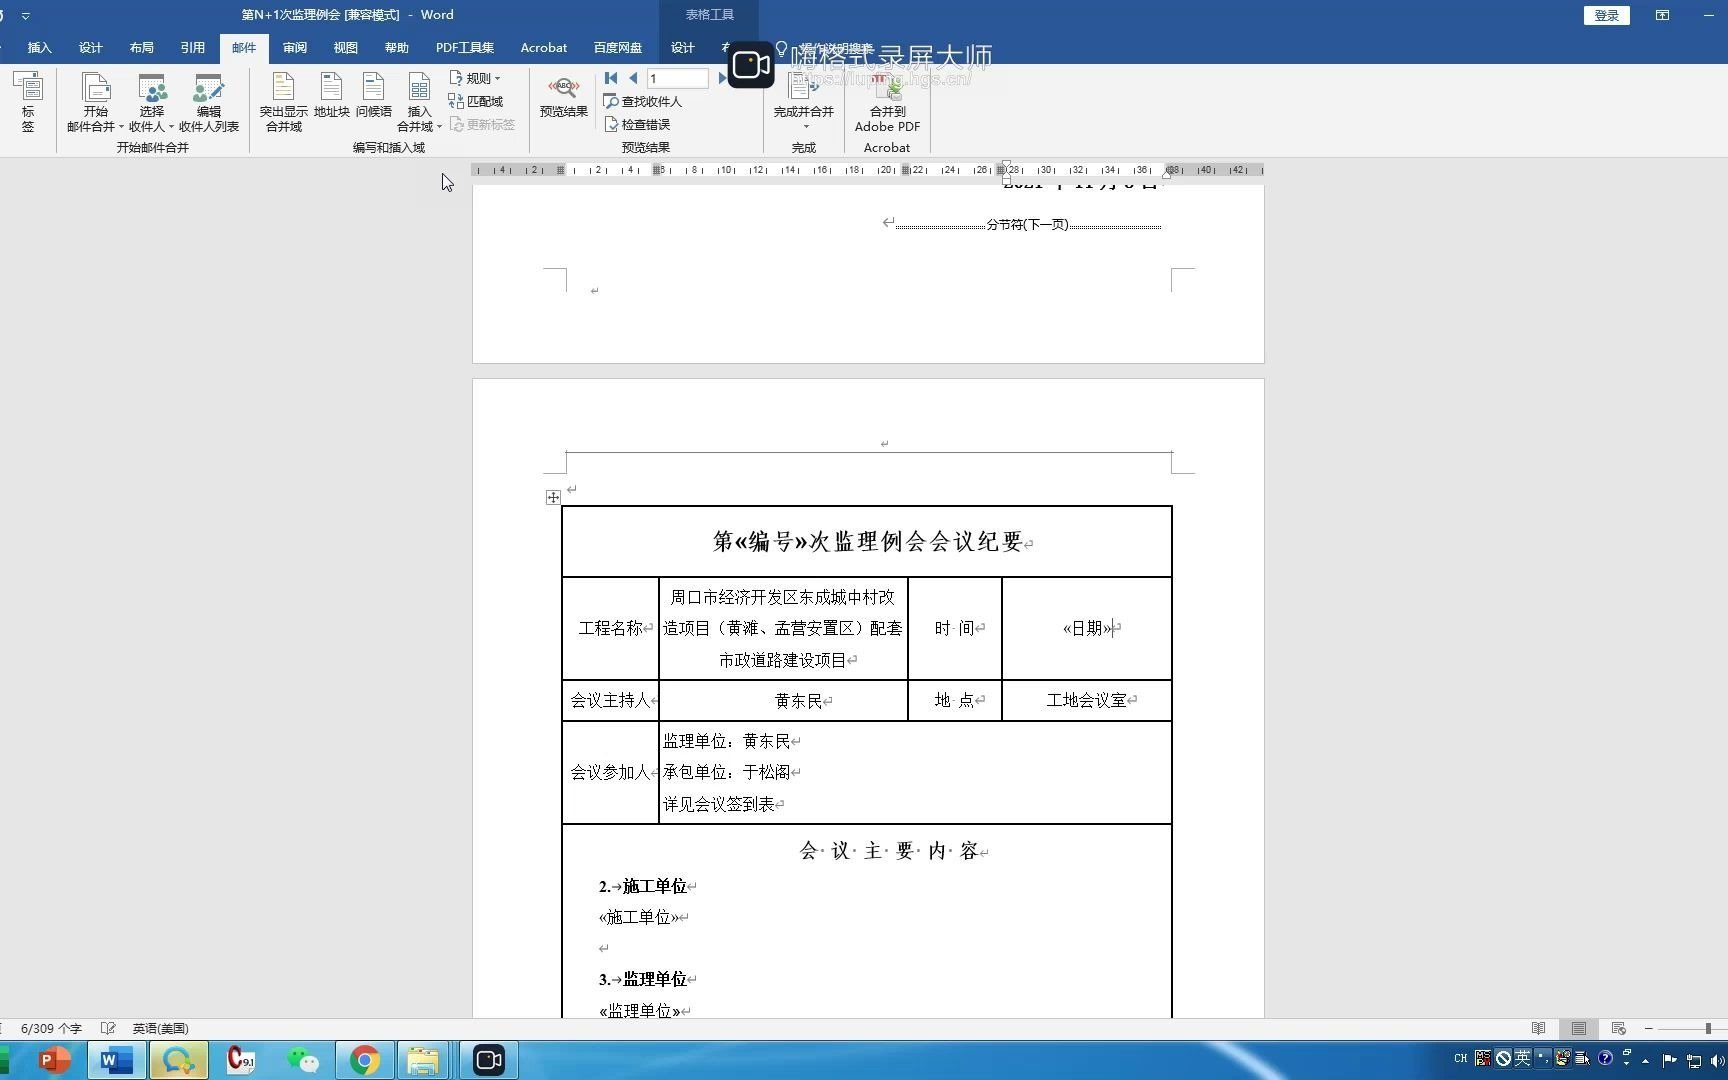Toggle 突出显示合并域 highlighting
The height and width of the screenshot is (1080, 1728).
click(x=283, y=100)
